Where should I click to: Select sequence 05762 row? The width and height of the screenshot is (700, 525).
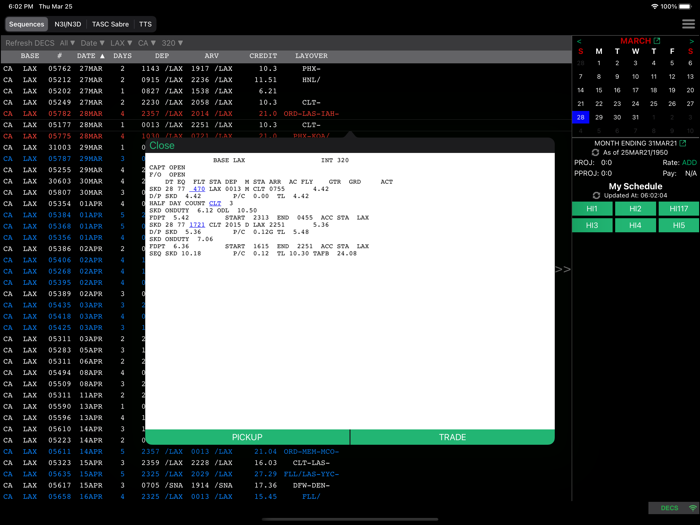[x=286, y=69]
